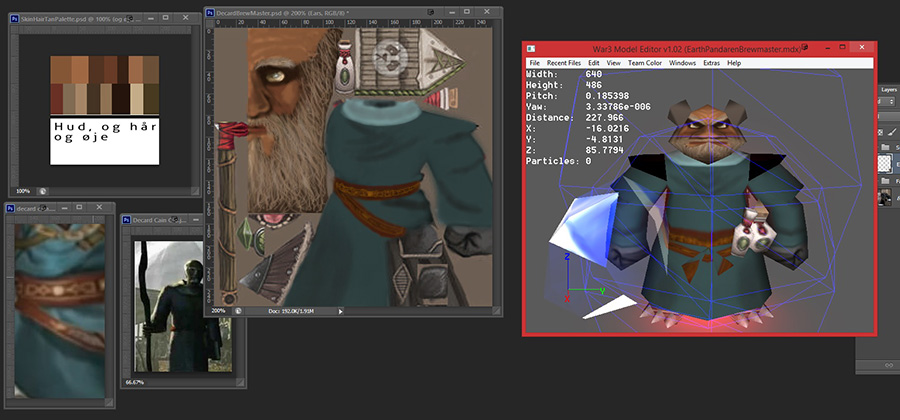Viewport: 900px width, 420px height.
Task: Click the Ps icon of DecardBrewMaster.psd window
Action: 210,12
